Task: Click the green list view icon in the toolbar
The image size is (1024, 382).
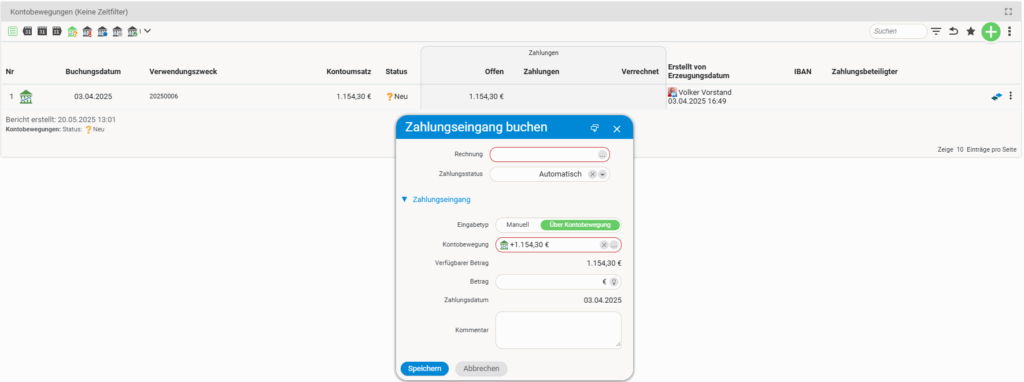Action: [13, 31]
